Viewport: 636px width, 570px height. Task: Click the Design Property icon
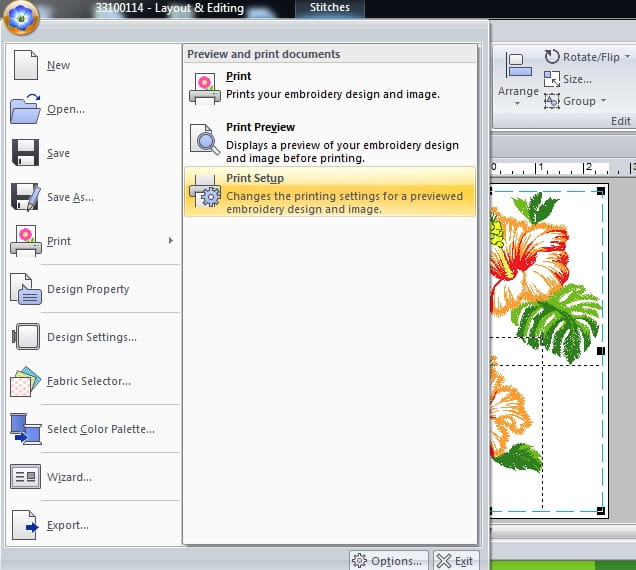point(25,289)
